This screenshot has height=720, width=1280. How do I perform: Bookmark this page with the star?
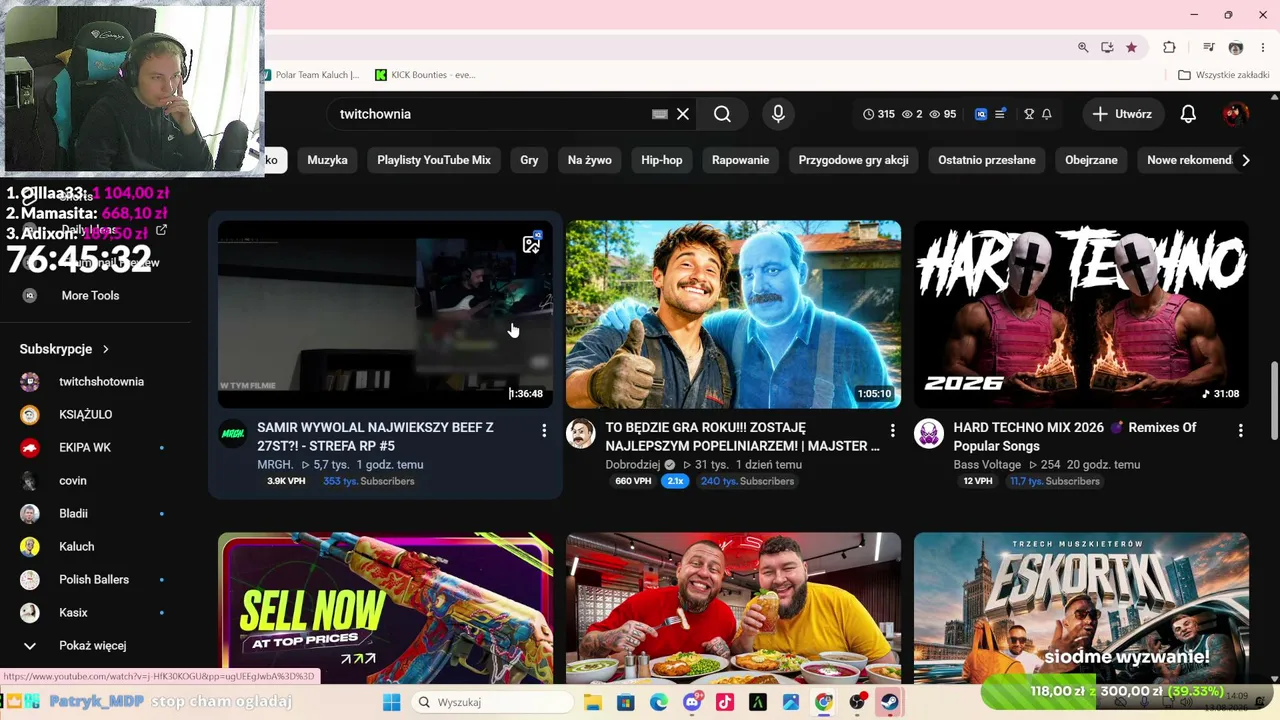pyautogui.click(x=1131, y=47)
